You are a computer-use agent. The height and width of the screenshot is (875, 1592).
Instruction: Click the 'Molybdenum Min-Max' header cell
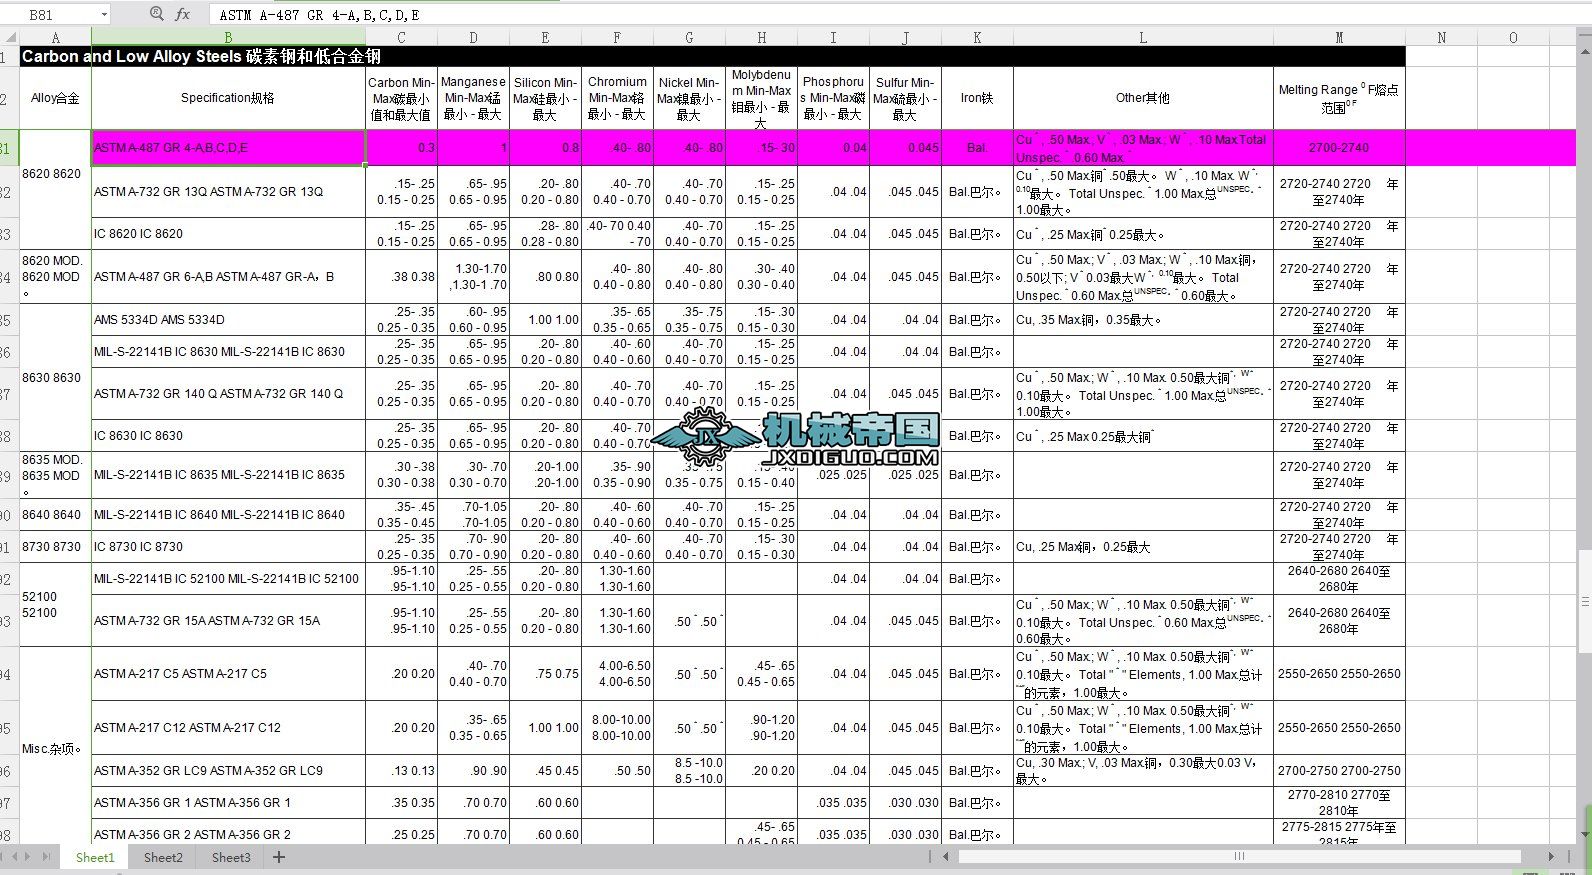[x=761, y=98]
